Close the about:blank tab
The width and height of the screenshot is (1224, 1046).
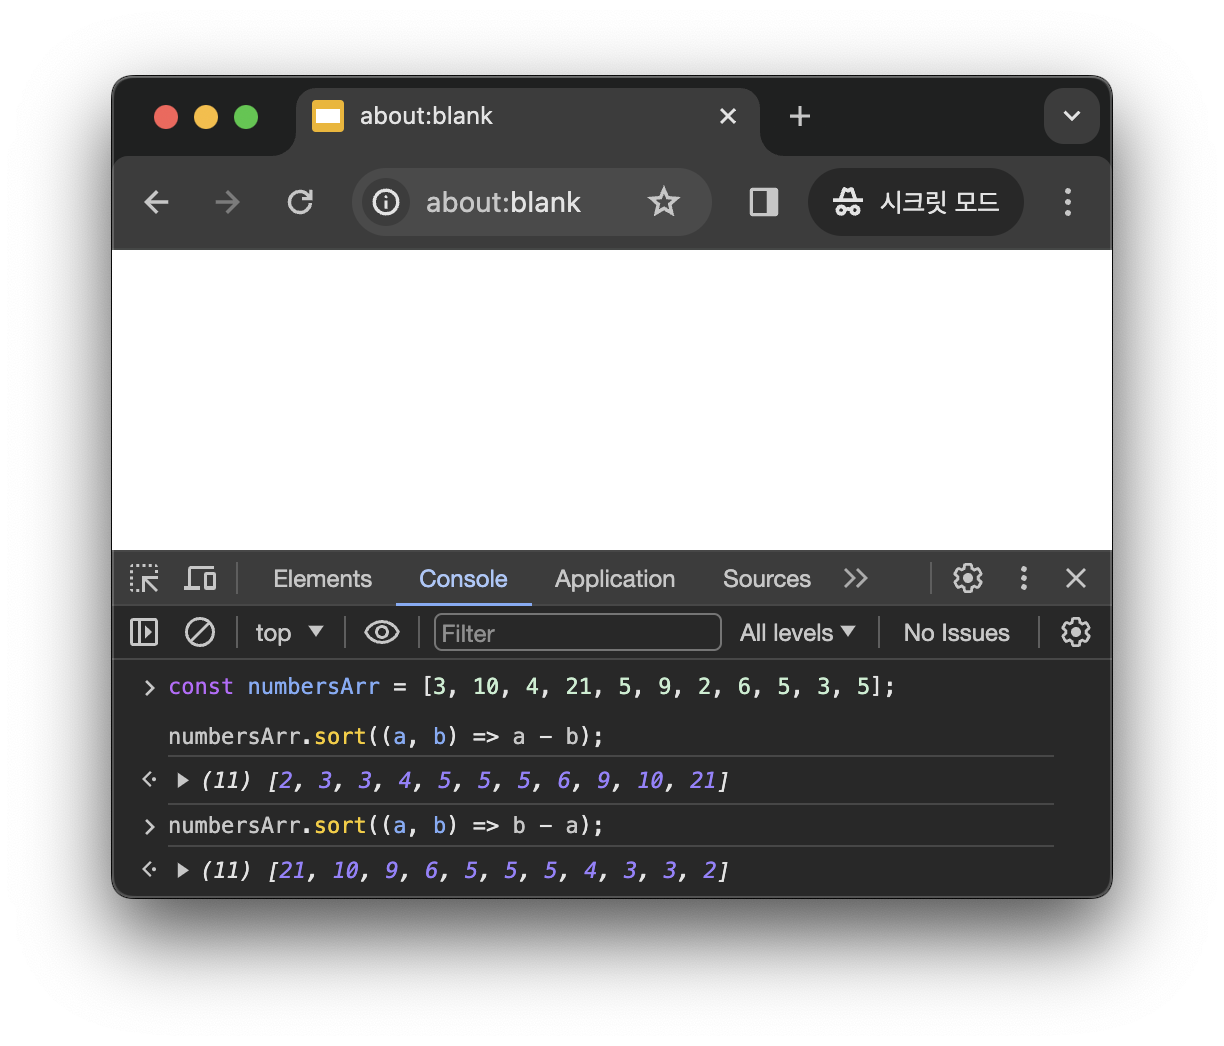coord(728,116)
